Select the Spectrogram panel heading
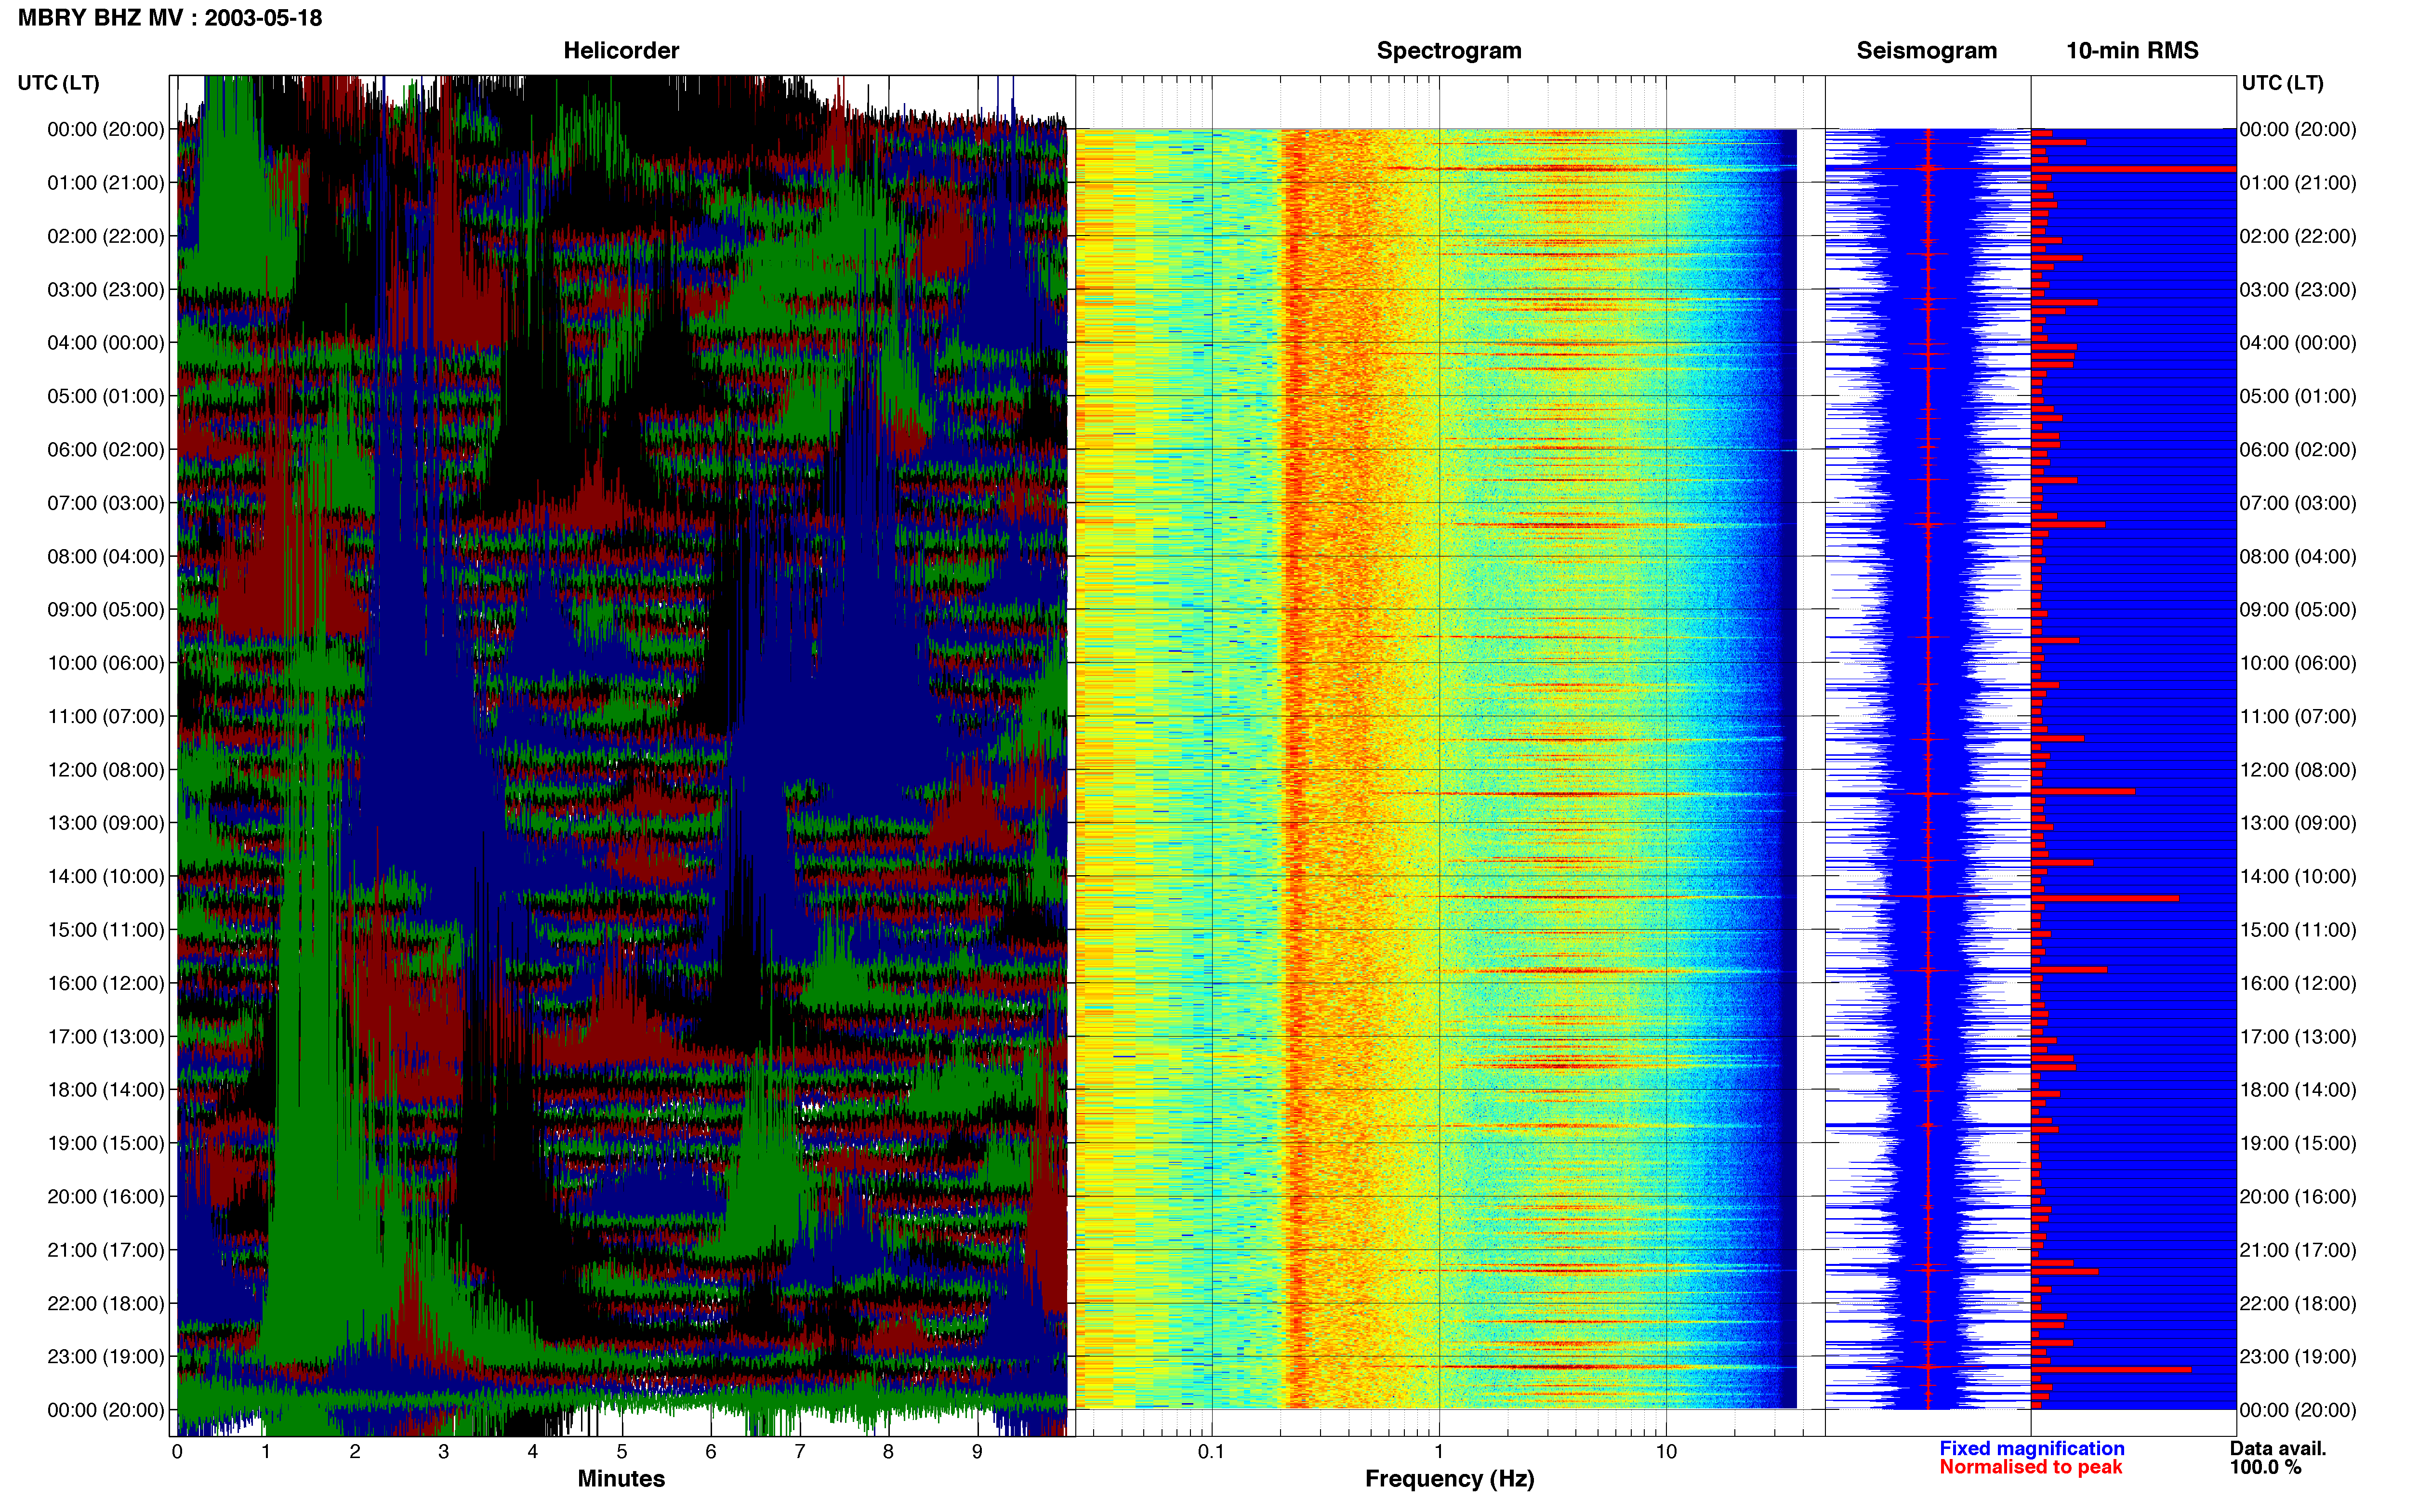The image size is (2418, 1512). 1449,51
